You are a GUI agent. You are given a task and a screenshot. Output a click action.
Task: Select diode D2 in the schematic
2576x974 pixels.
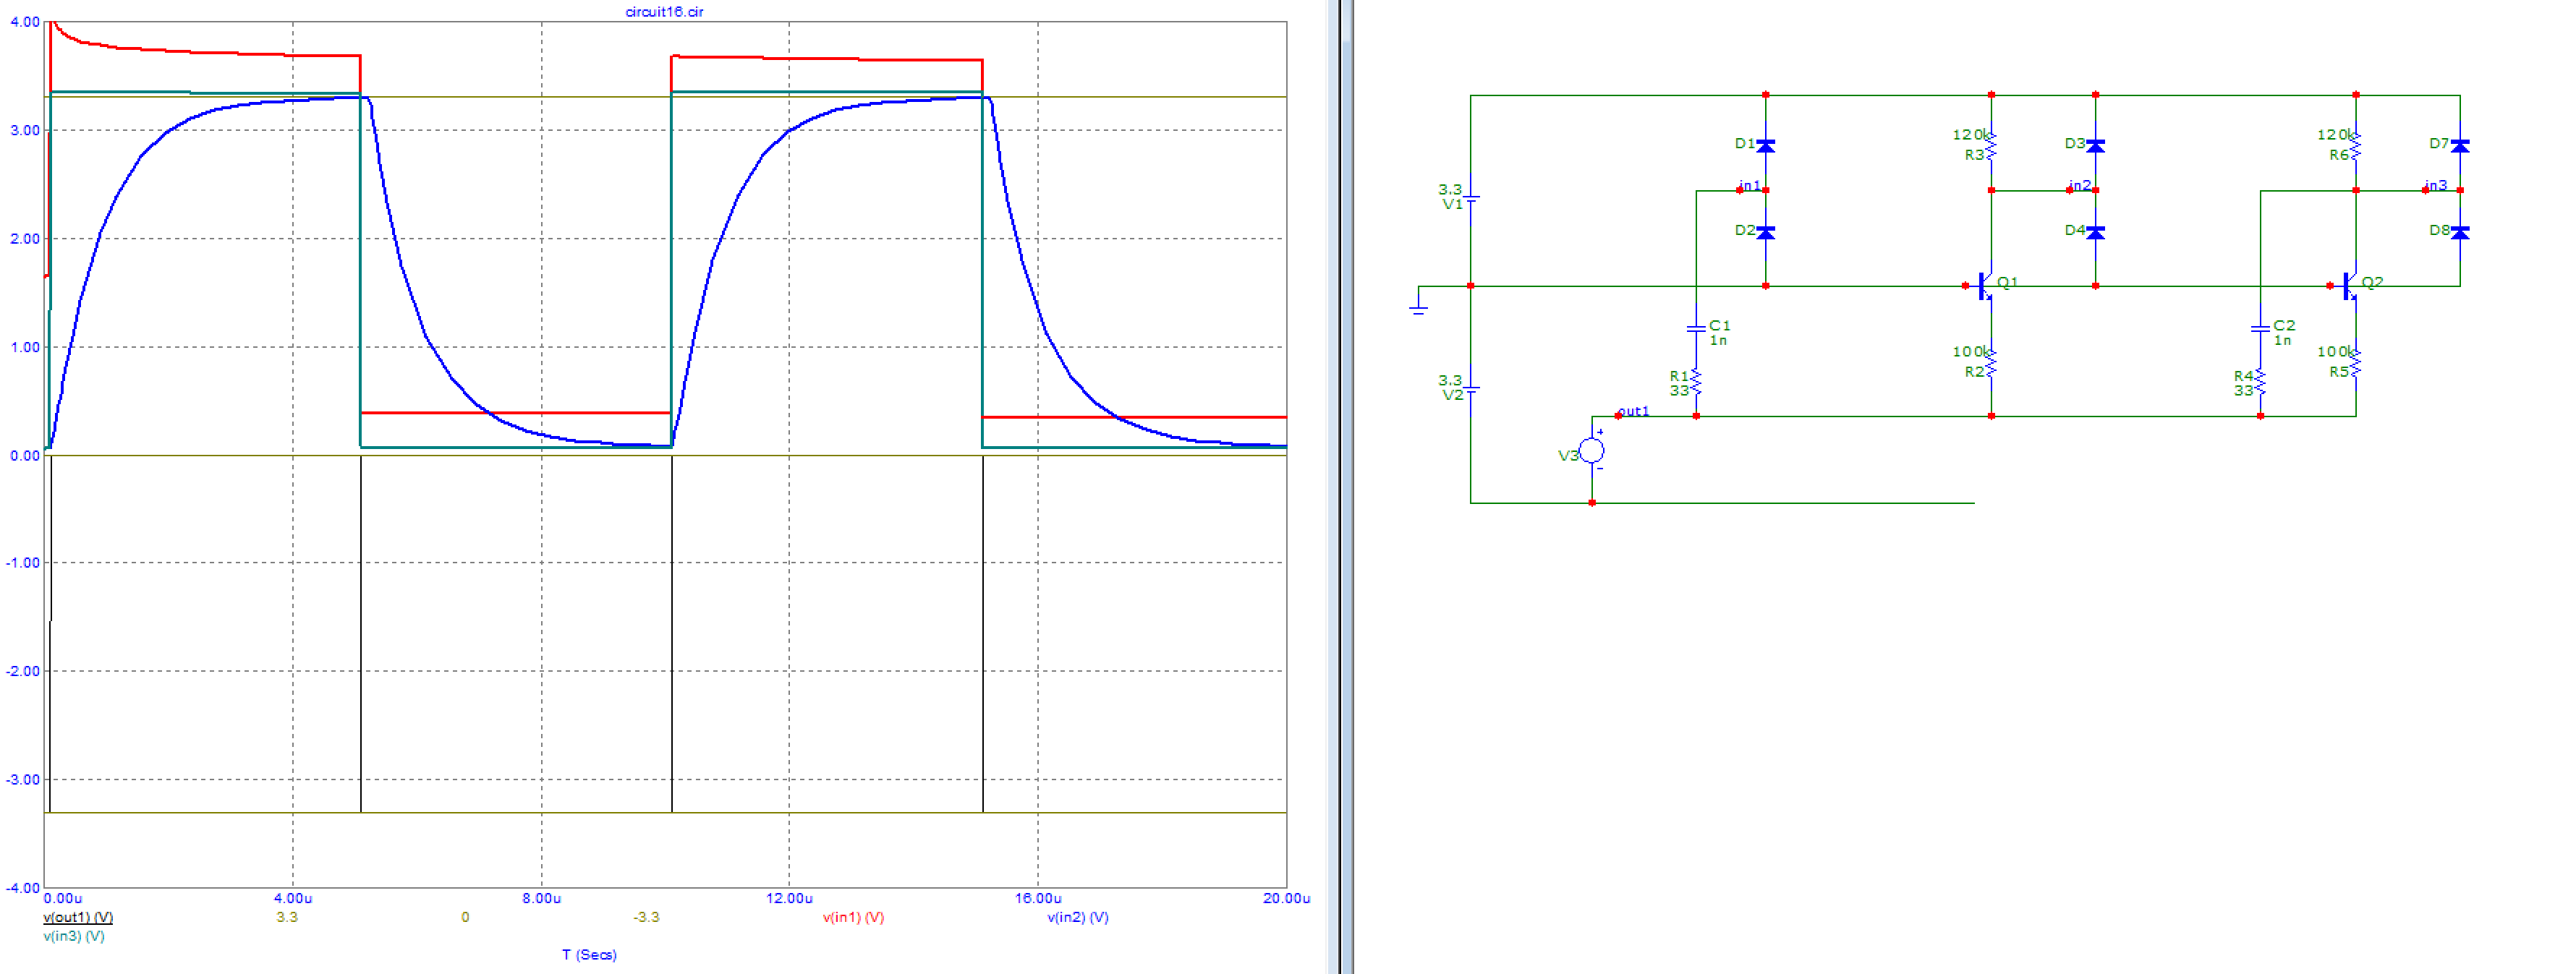pyautogui.click(x=1766, y=232)
